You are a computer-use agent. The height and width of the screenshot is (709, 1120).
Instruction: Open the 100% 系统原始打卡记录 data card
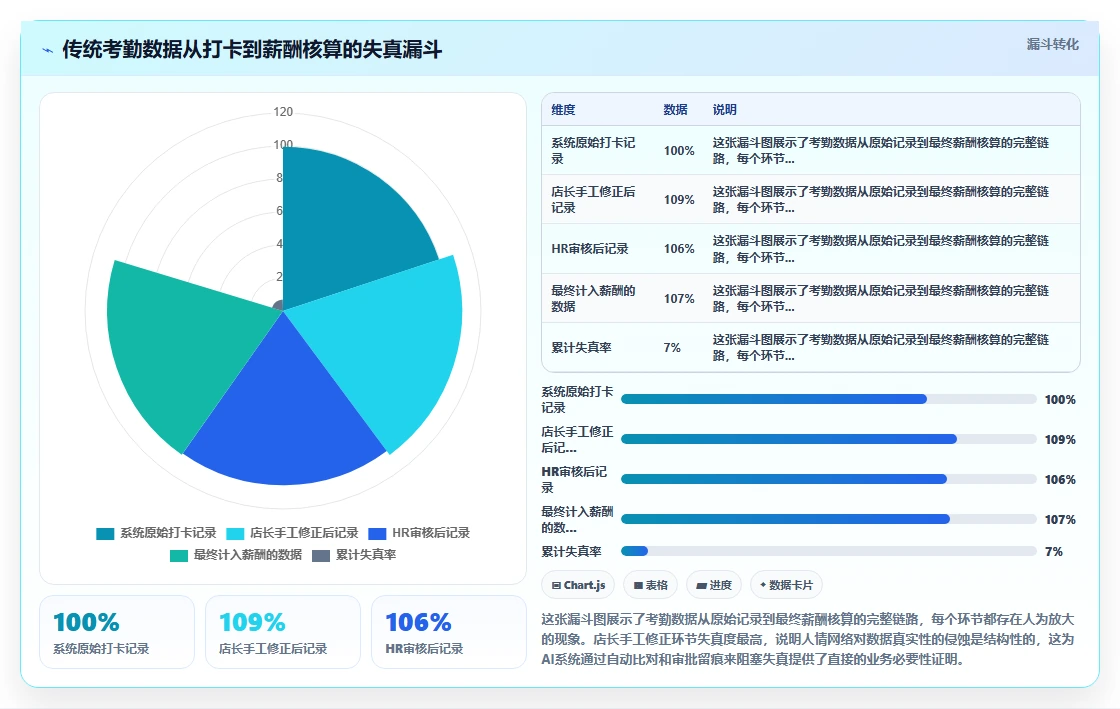(117, 632)
